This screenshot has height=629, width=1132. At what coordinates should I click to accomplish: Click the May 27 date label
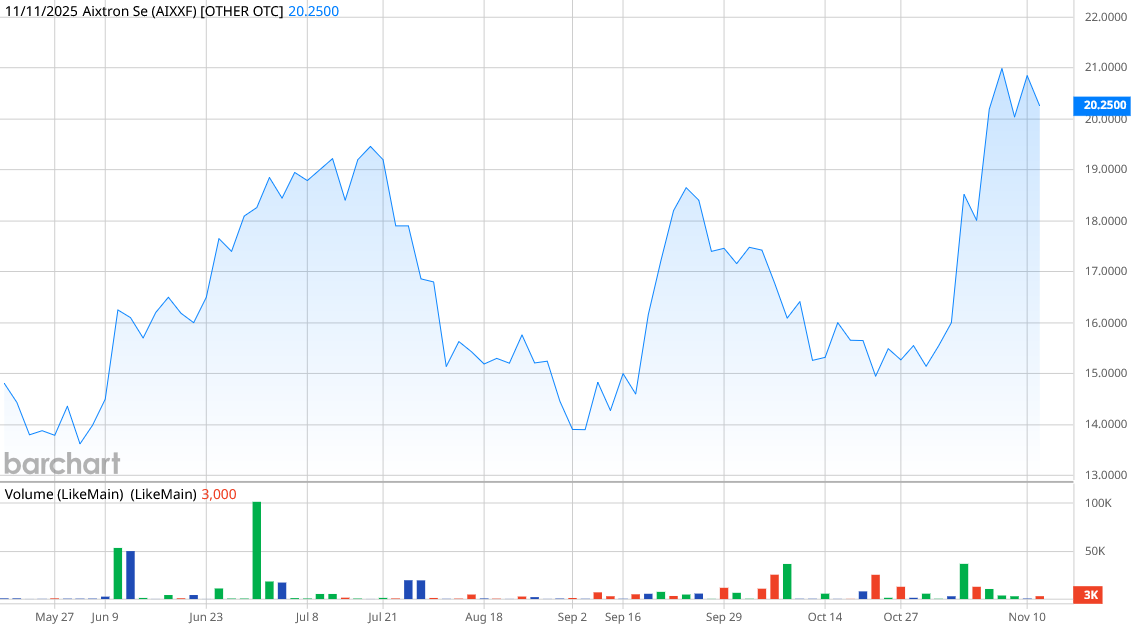pos(55,617)
